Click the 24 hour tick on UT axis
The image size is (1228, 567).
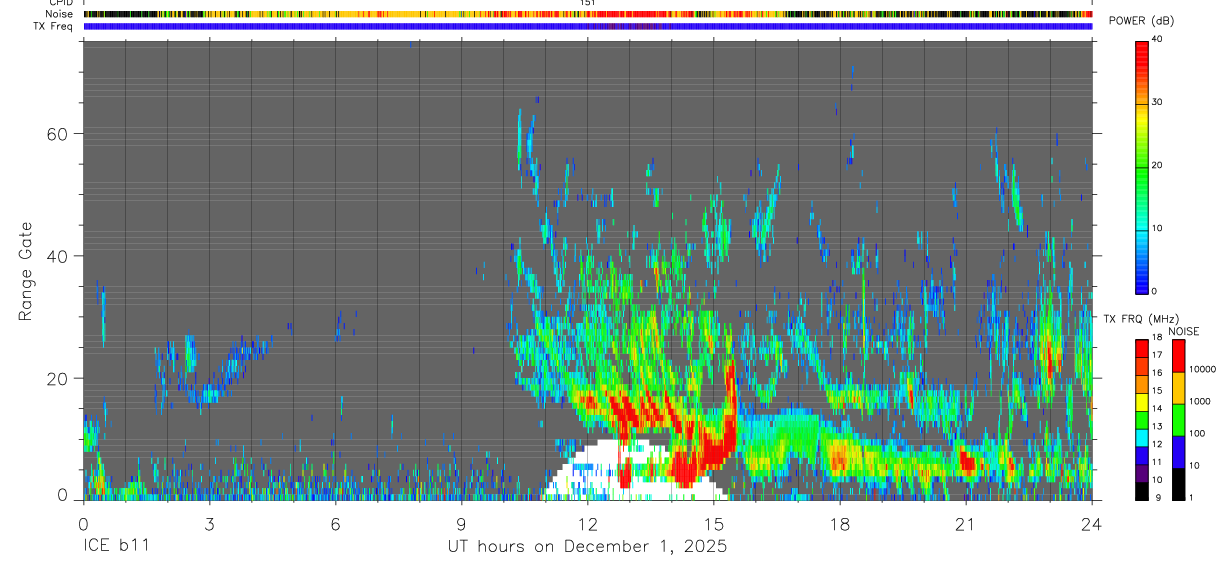click(x=1091, y=523)
